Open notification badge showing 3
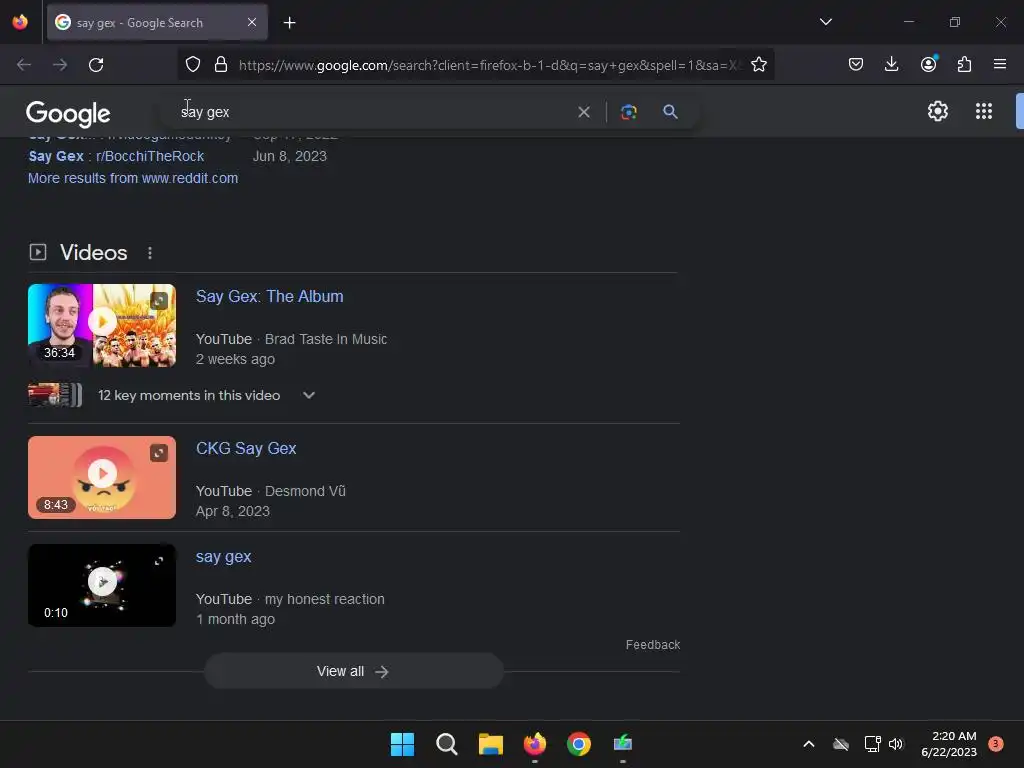 point(995,744)
